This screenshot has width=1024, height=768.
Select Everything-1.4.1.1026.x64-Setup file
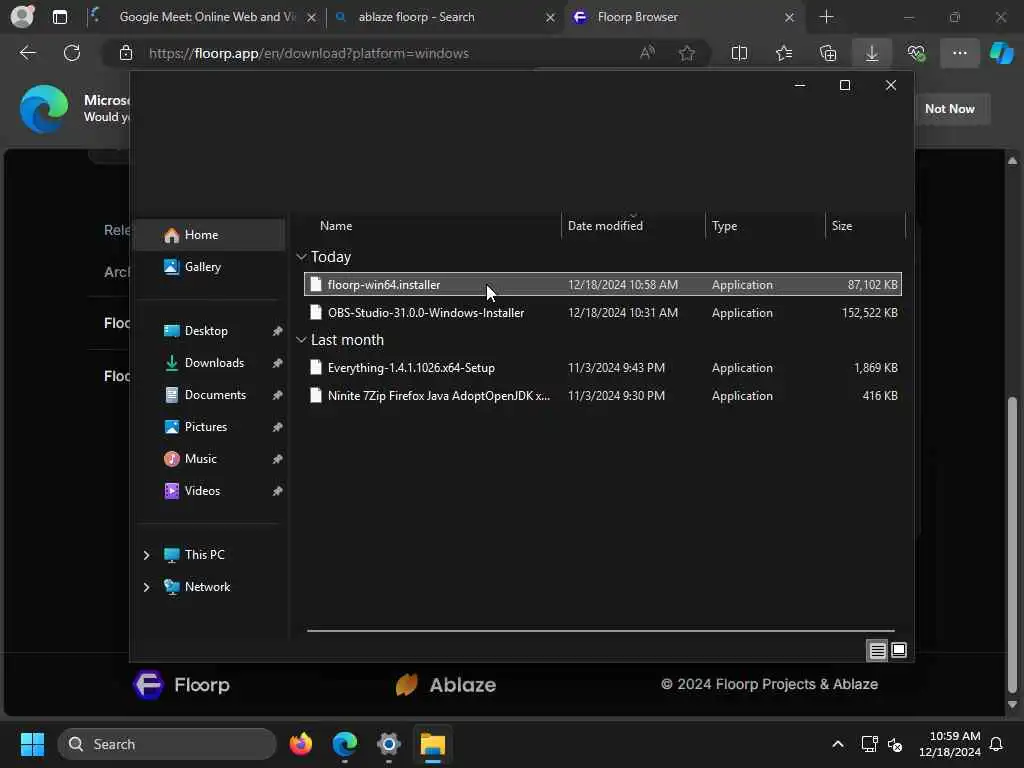point(603,368)
